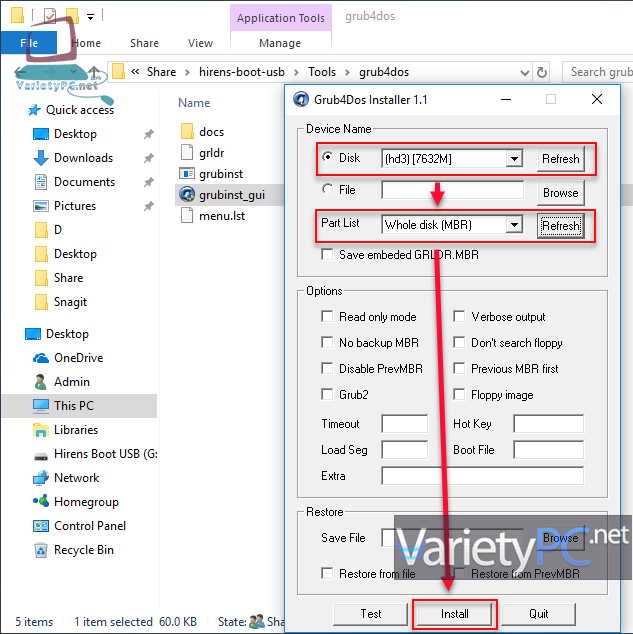Viewport: 633px width, 634px height.
Task: Check Save embeded GRLDR.MBR
Action: tap(327, 255)
